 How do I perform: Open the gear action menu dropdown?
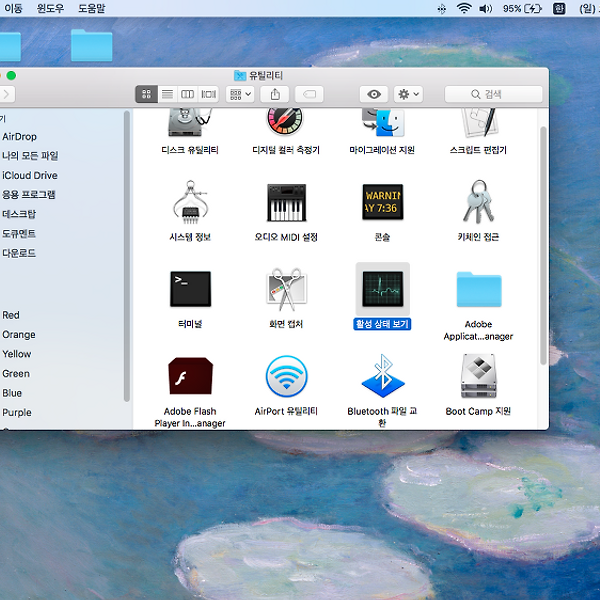pos(408,94)
